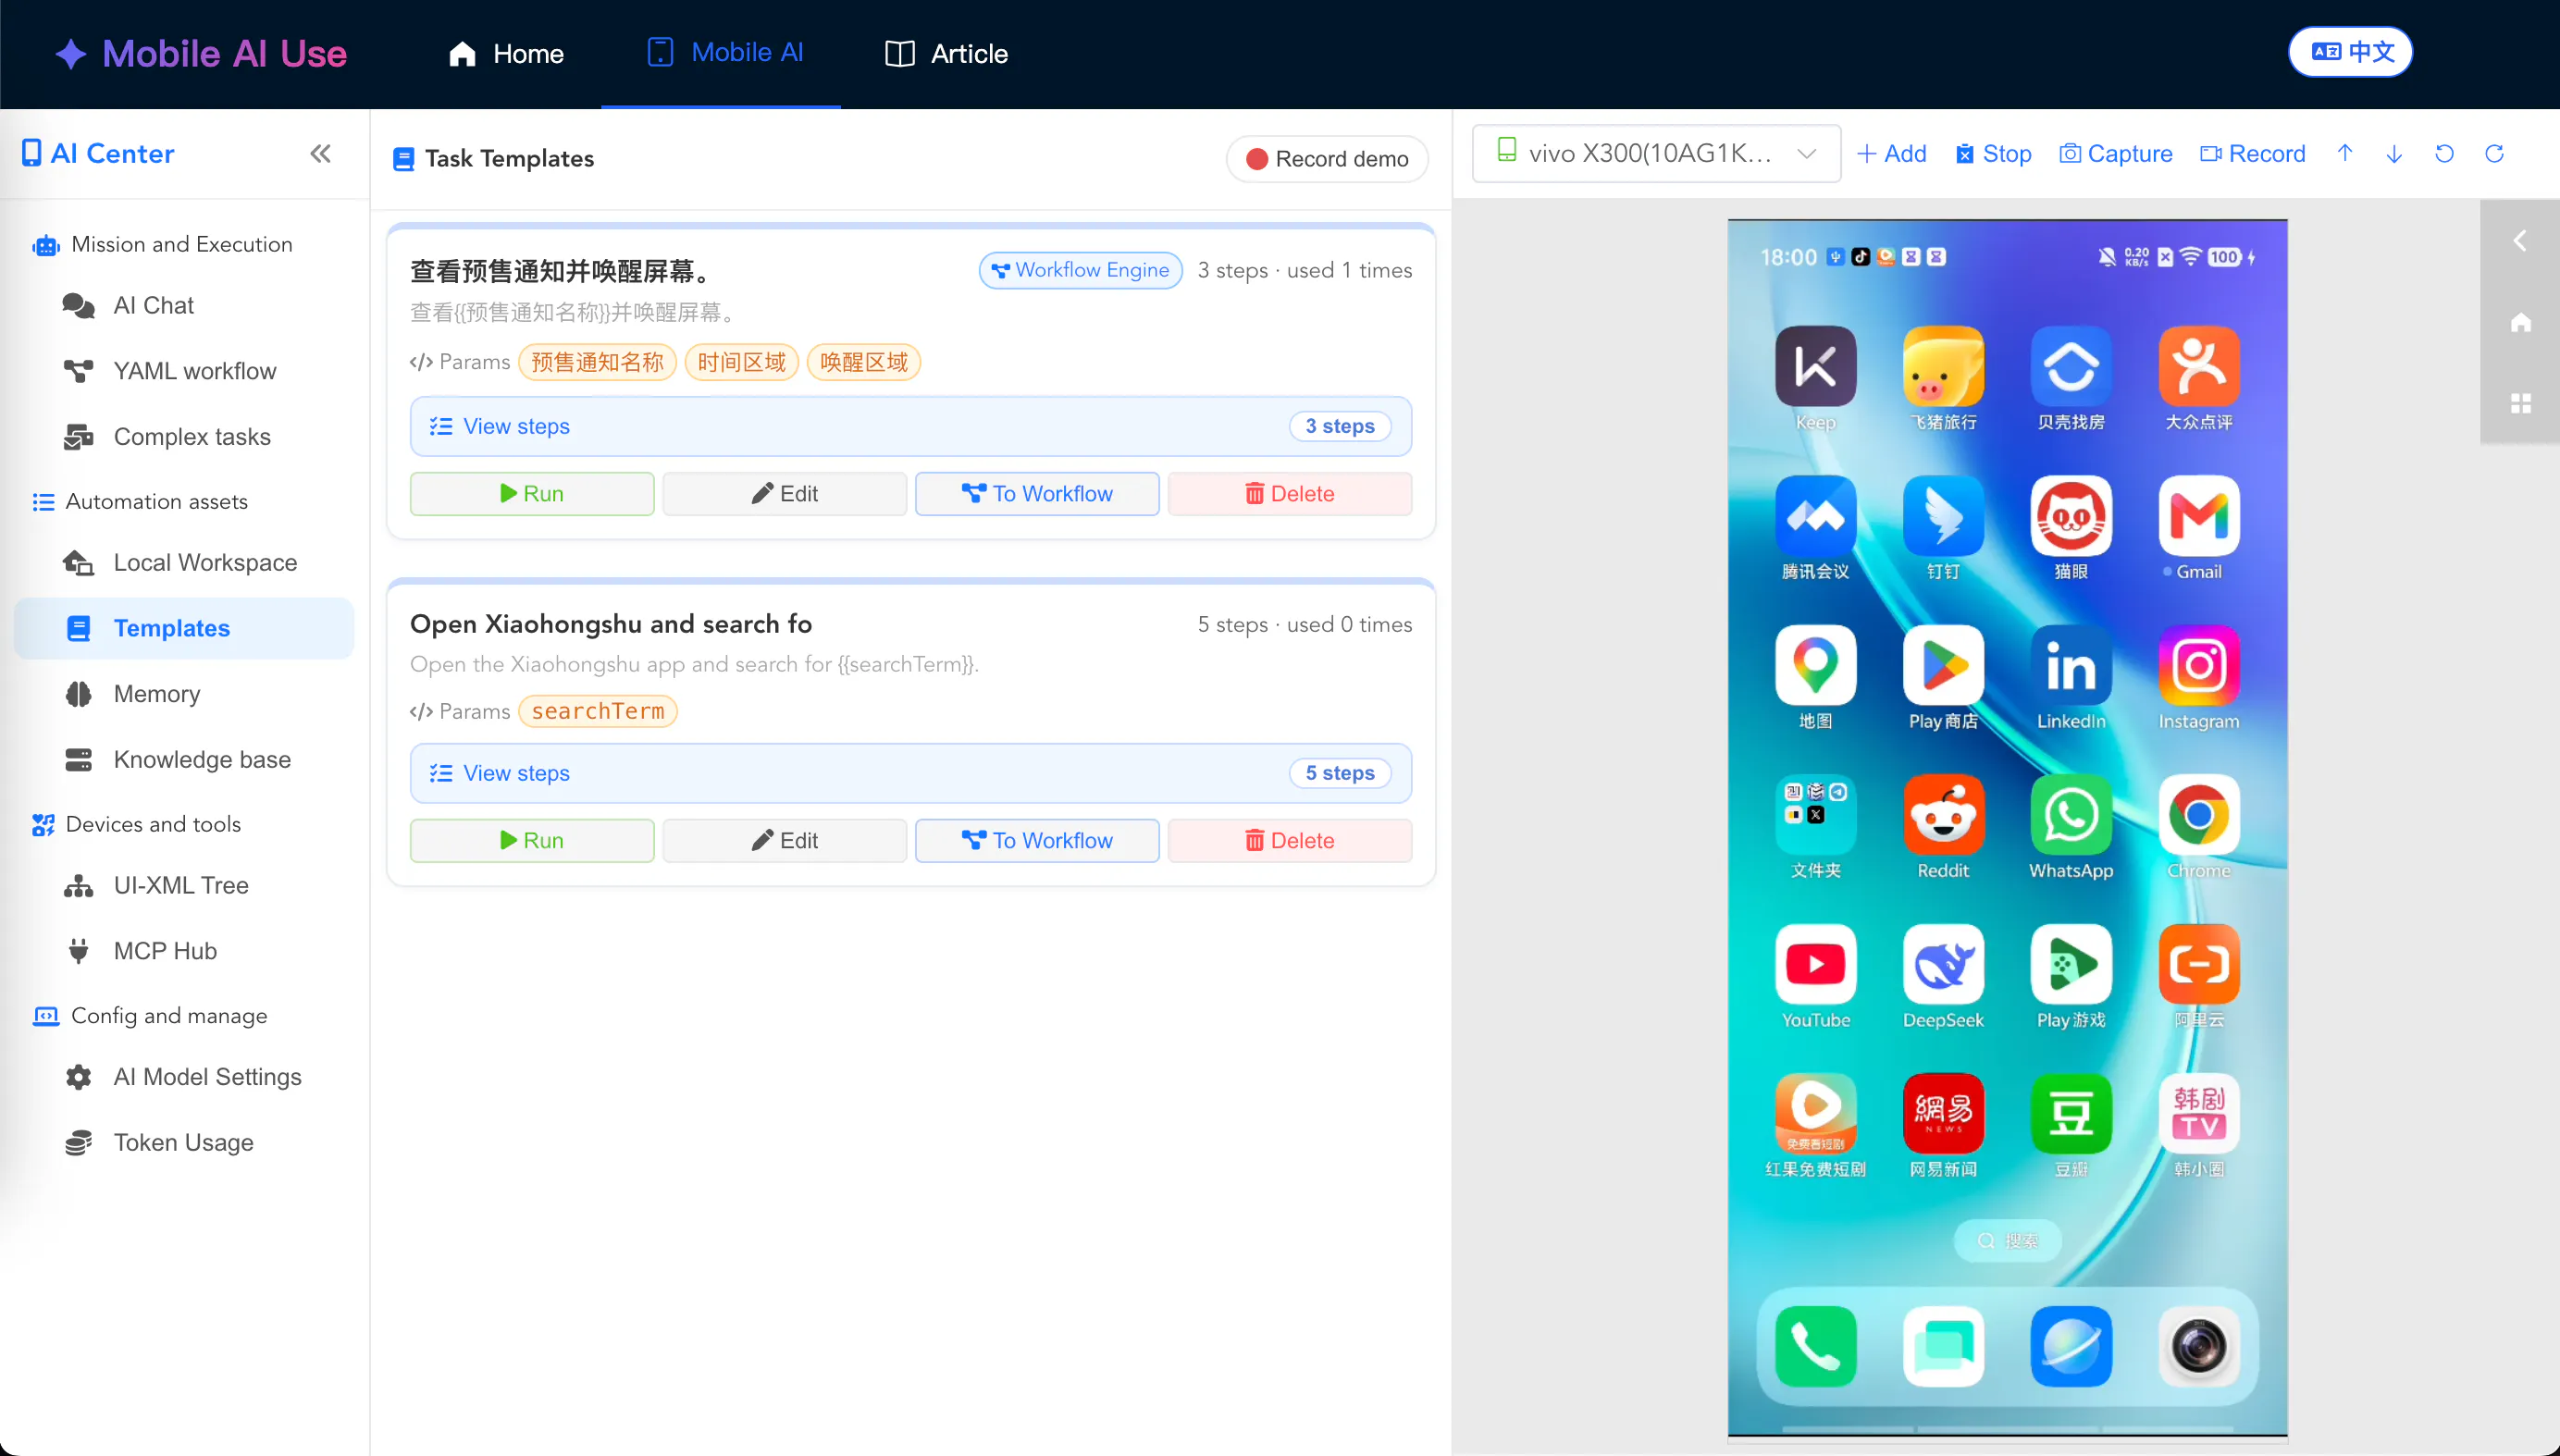The width and height of the screenshot is (2560, 1456).
Task: Tap the Phone dialer dock icon
Action: 1815,1346
